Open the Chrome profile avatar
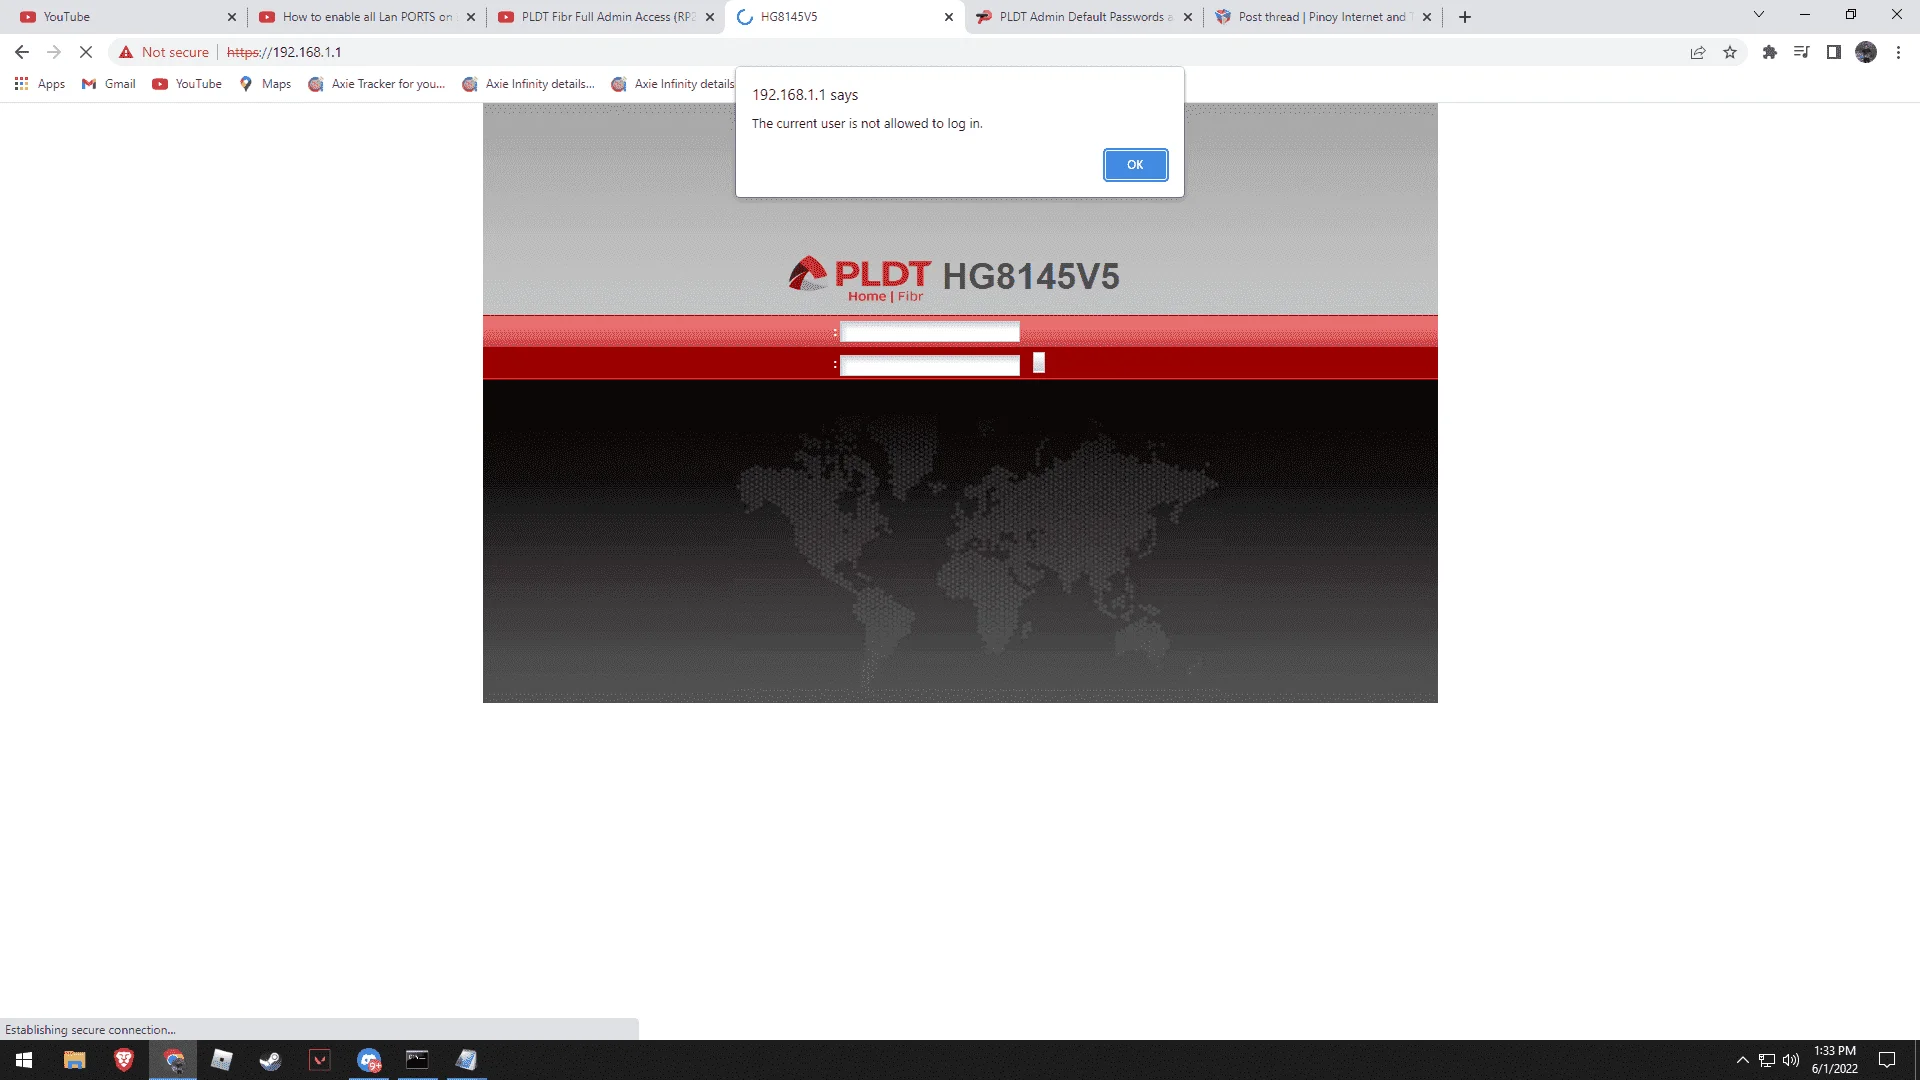The width and height of the screenshot is (1920, 1080). click(1866, 52)
